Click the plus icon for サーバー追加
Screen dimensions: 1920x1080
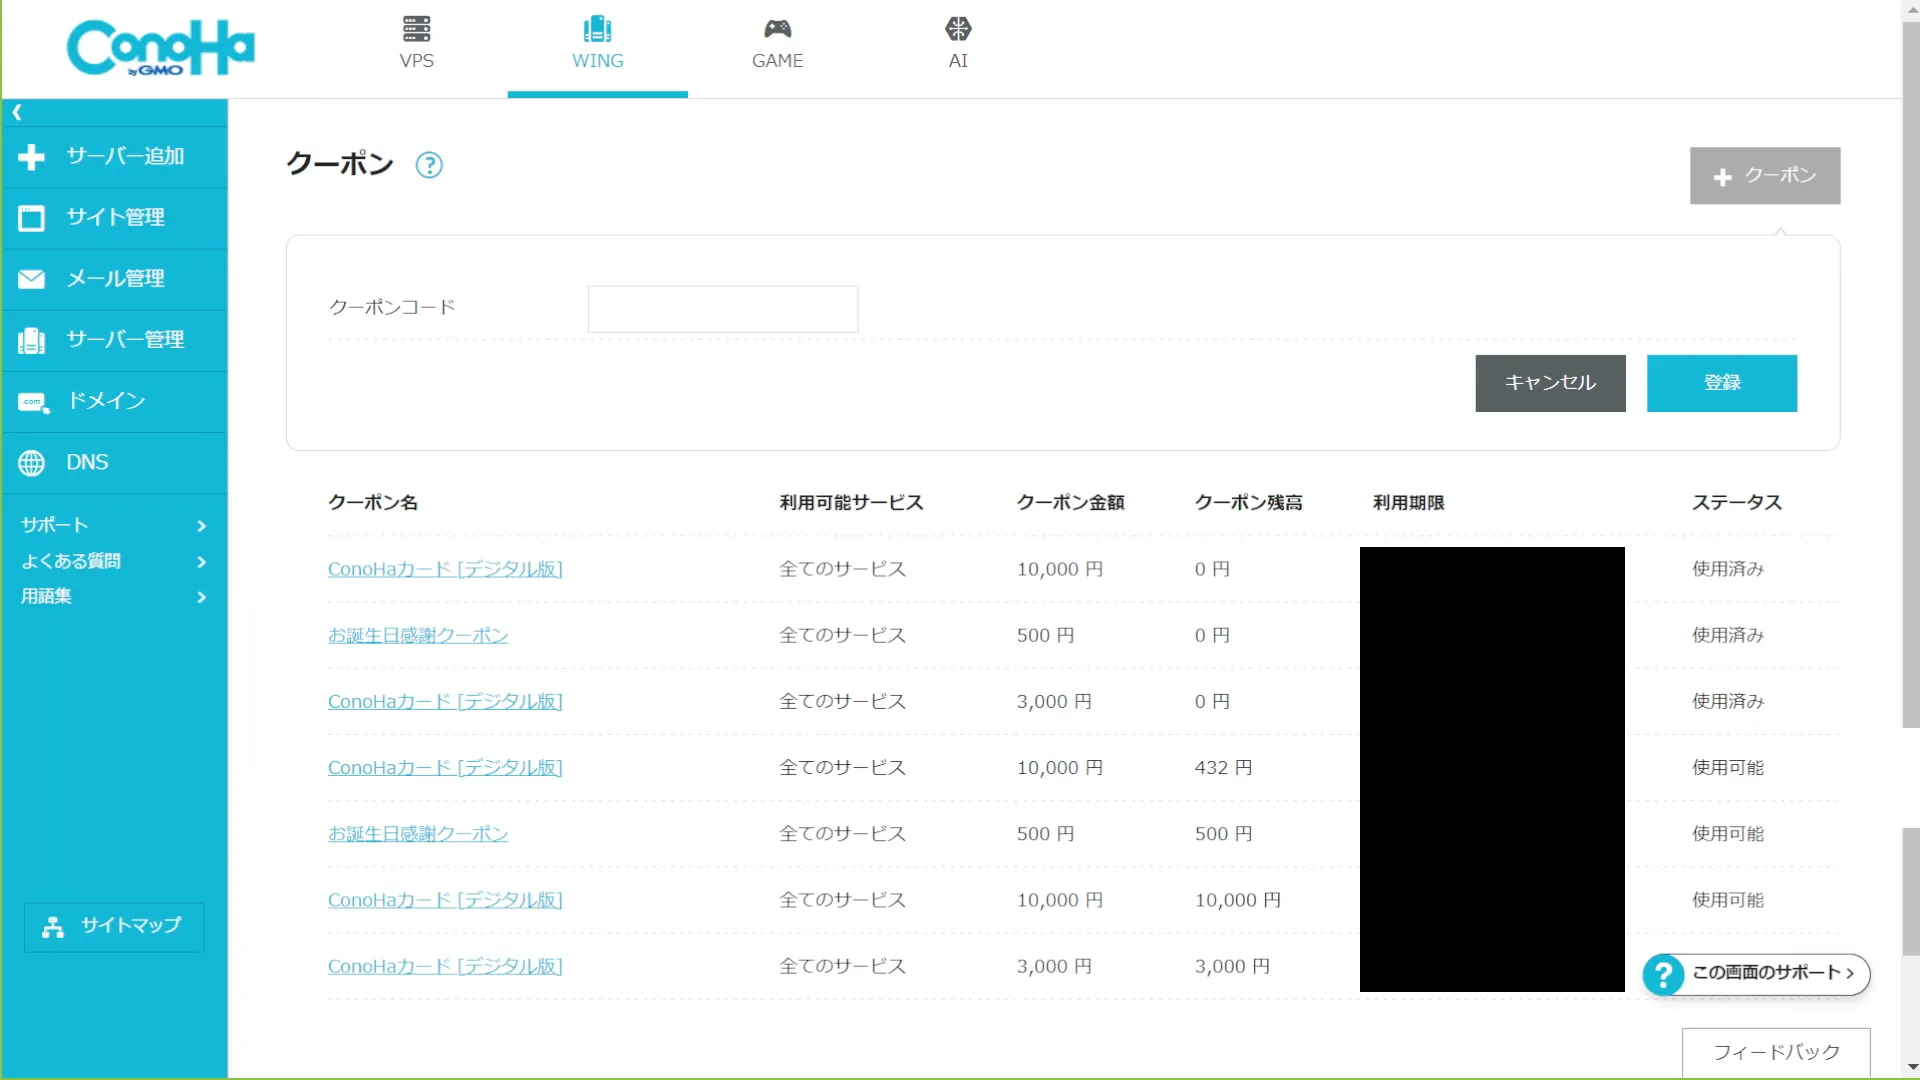pyautogui.click(x=32, y=157)
